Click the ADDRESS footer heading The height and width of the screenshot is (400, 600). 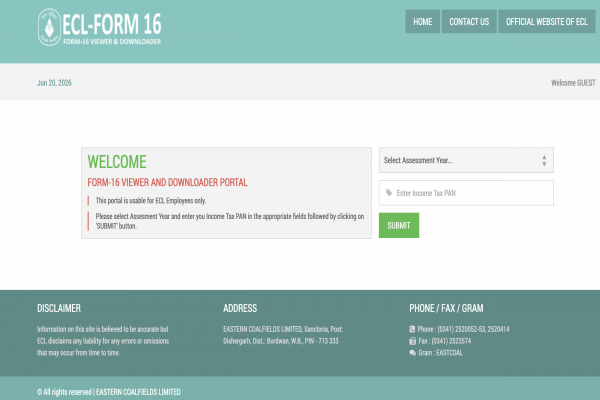240,308
